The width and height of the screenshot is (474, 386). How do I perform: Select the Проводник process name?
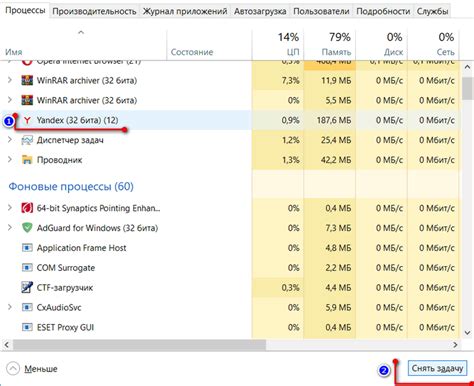[59, 160]
